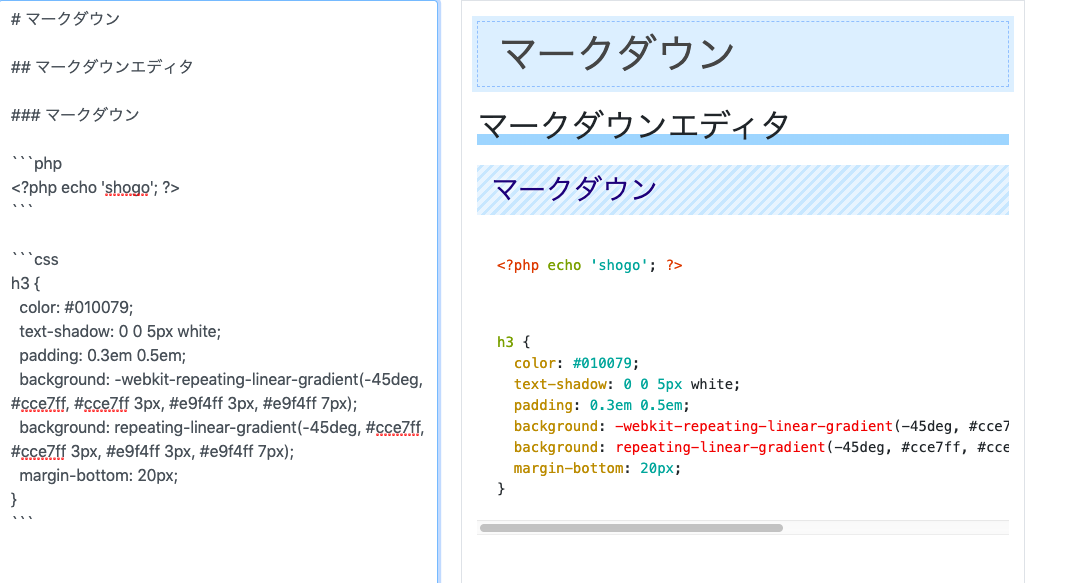
Task: Click the ```css code fence in the editor
Action: [x=33, y=258]
